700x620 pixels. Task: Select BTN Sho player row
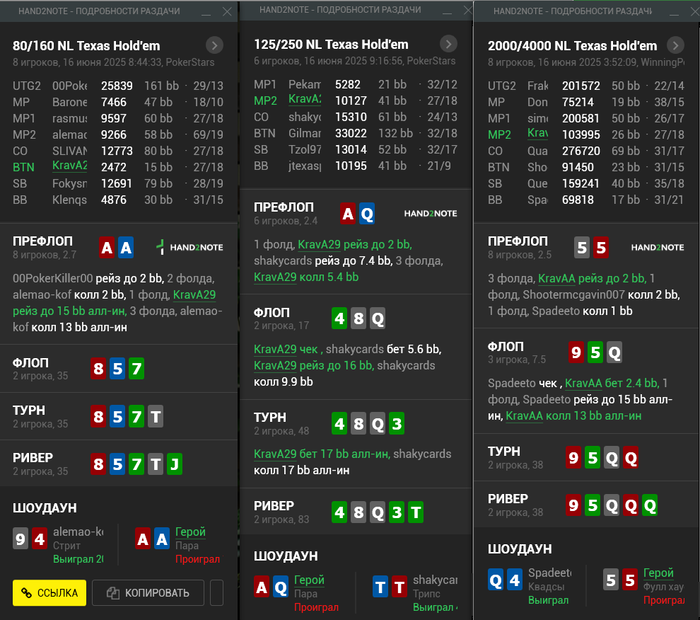tap(586, 167)
